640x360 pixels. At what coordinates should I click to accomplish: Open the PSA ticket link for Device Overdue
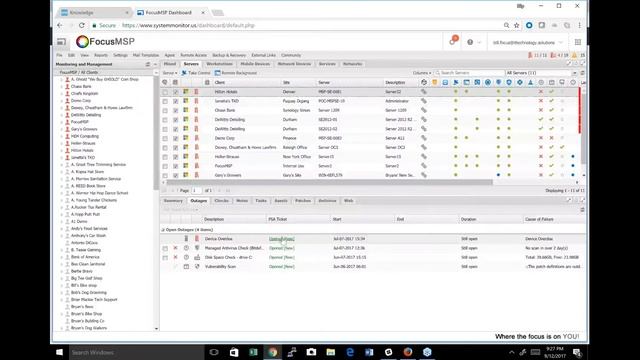click(282, 239)
